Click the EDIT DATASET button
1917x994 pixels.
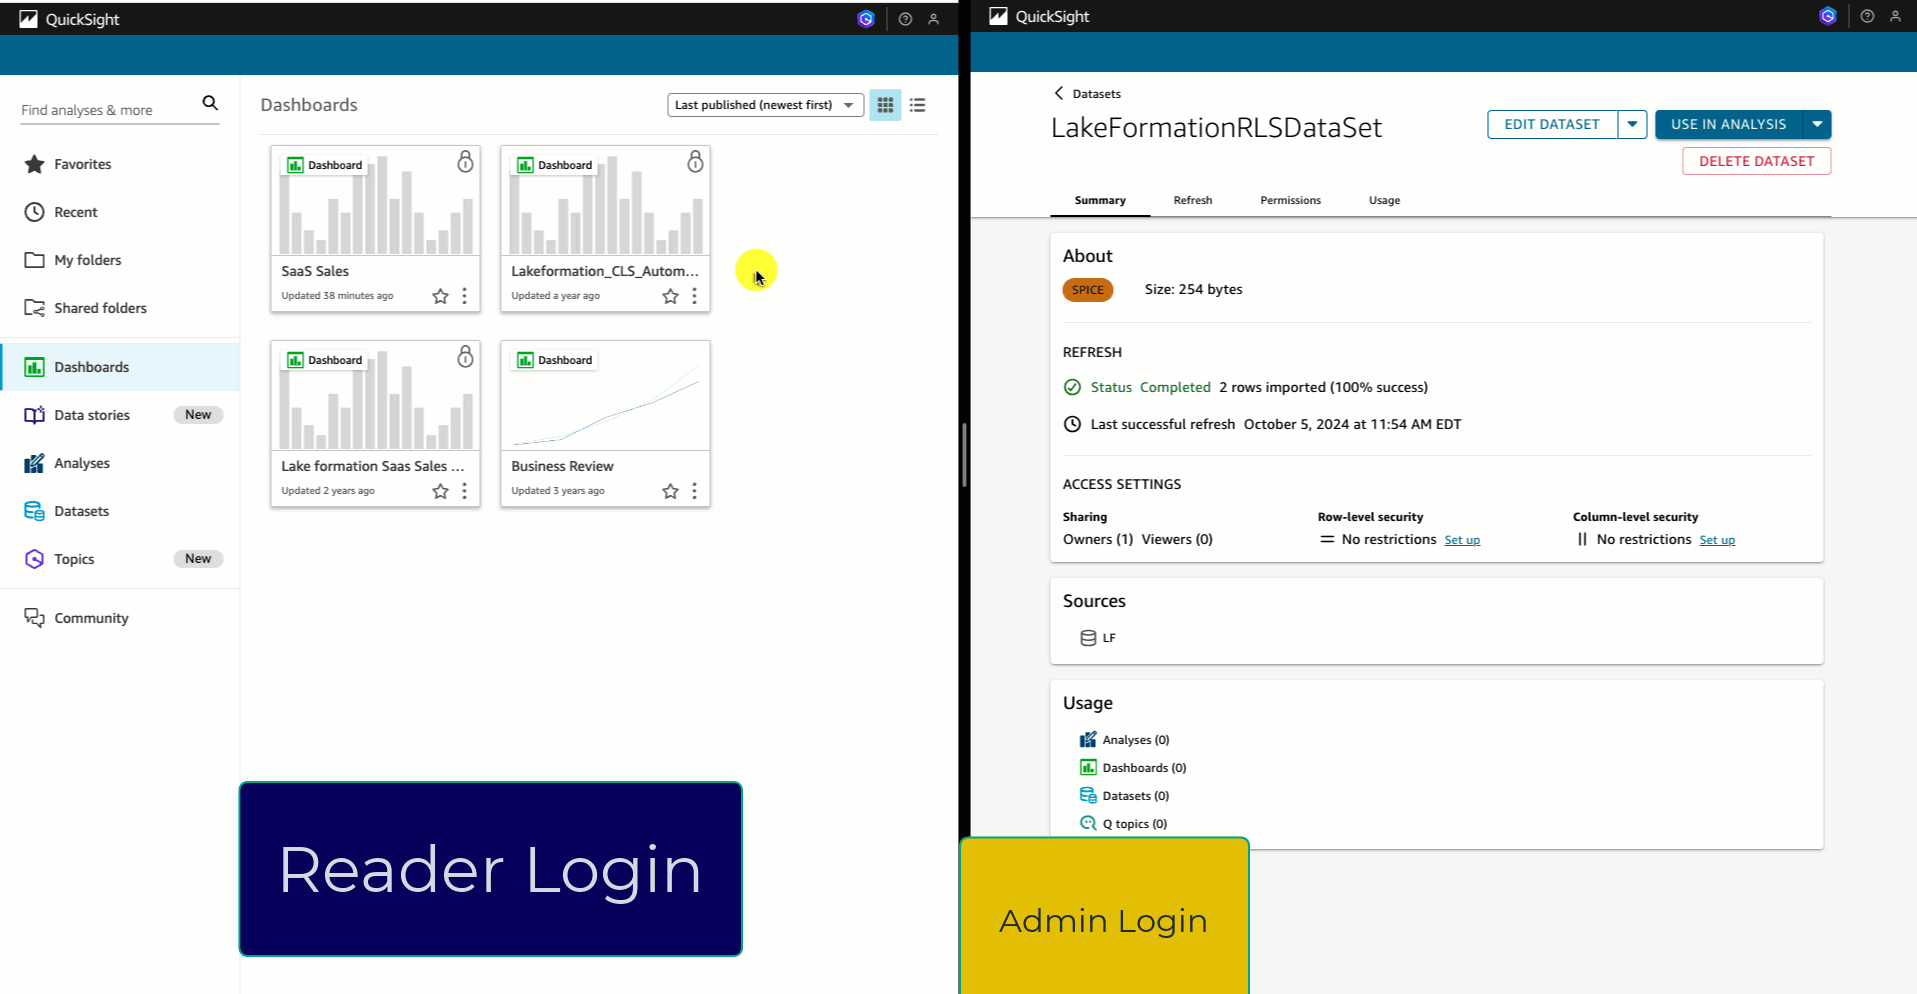point(1552,124)
